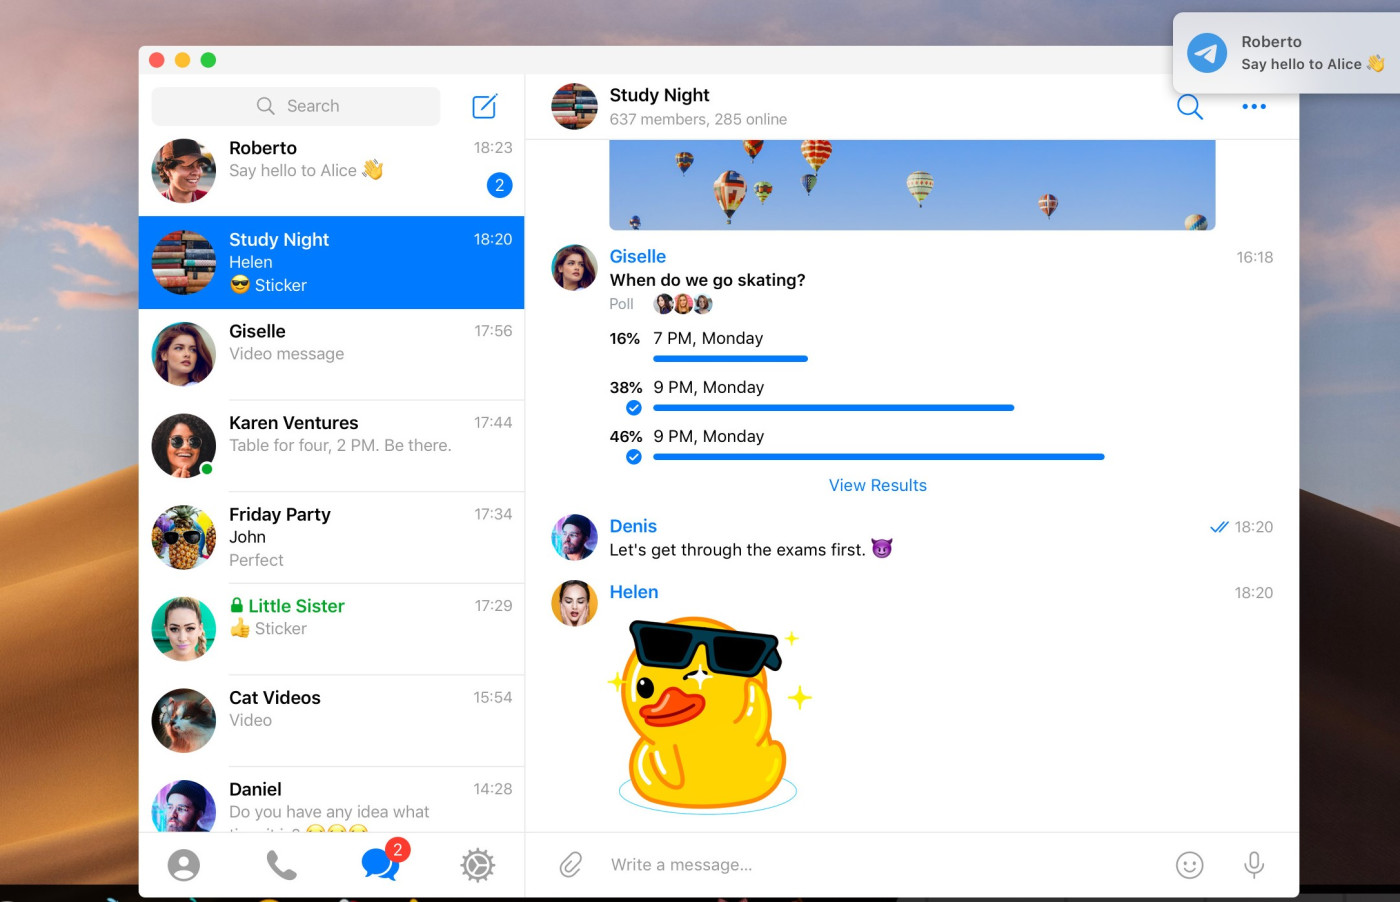Click Giselle's avatar in the chat list
The height and width of the screenshot is (902, 1400).
coord(184,354)
